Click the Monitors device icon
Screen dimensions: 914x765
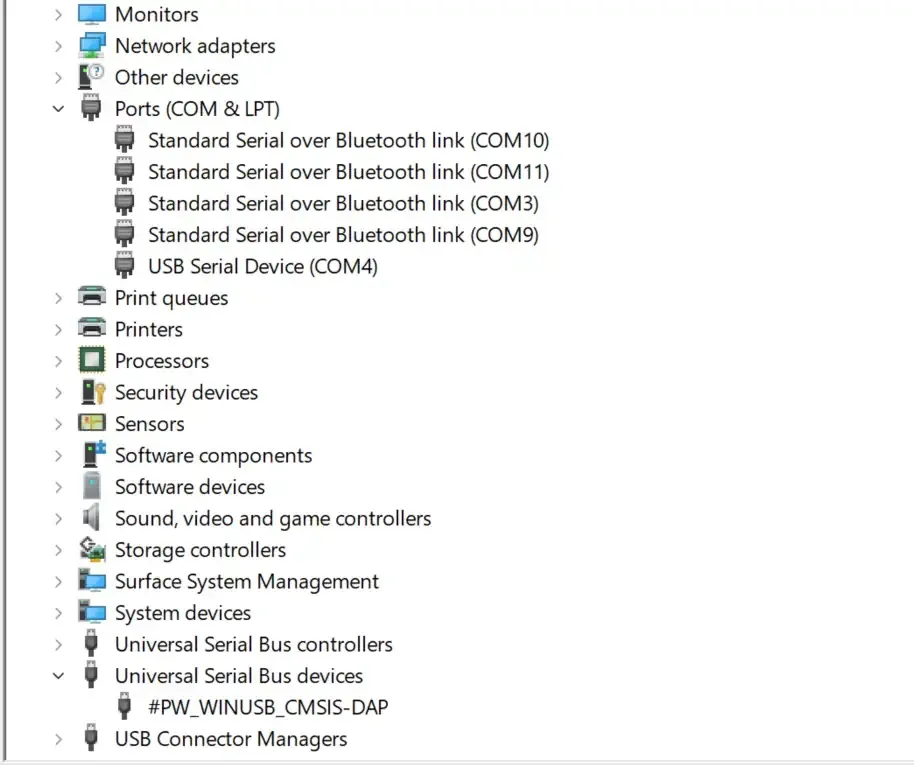92,15
